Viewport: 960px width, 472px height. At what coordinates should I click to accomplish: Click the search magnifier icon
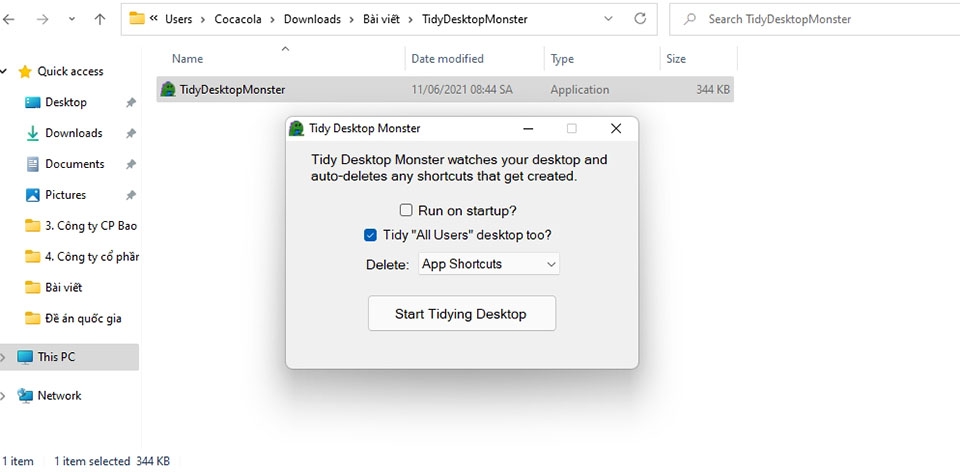click(689, 20)
